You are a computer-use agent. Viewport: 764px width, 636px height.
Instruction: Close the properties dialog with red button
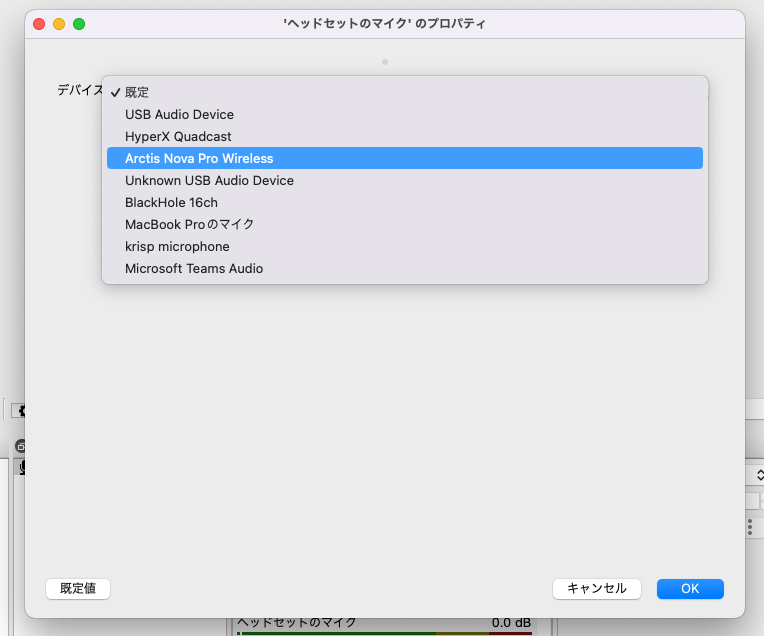click(39, 24)
